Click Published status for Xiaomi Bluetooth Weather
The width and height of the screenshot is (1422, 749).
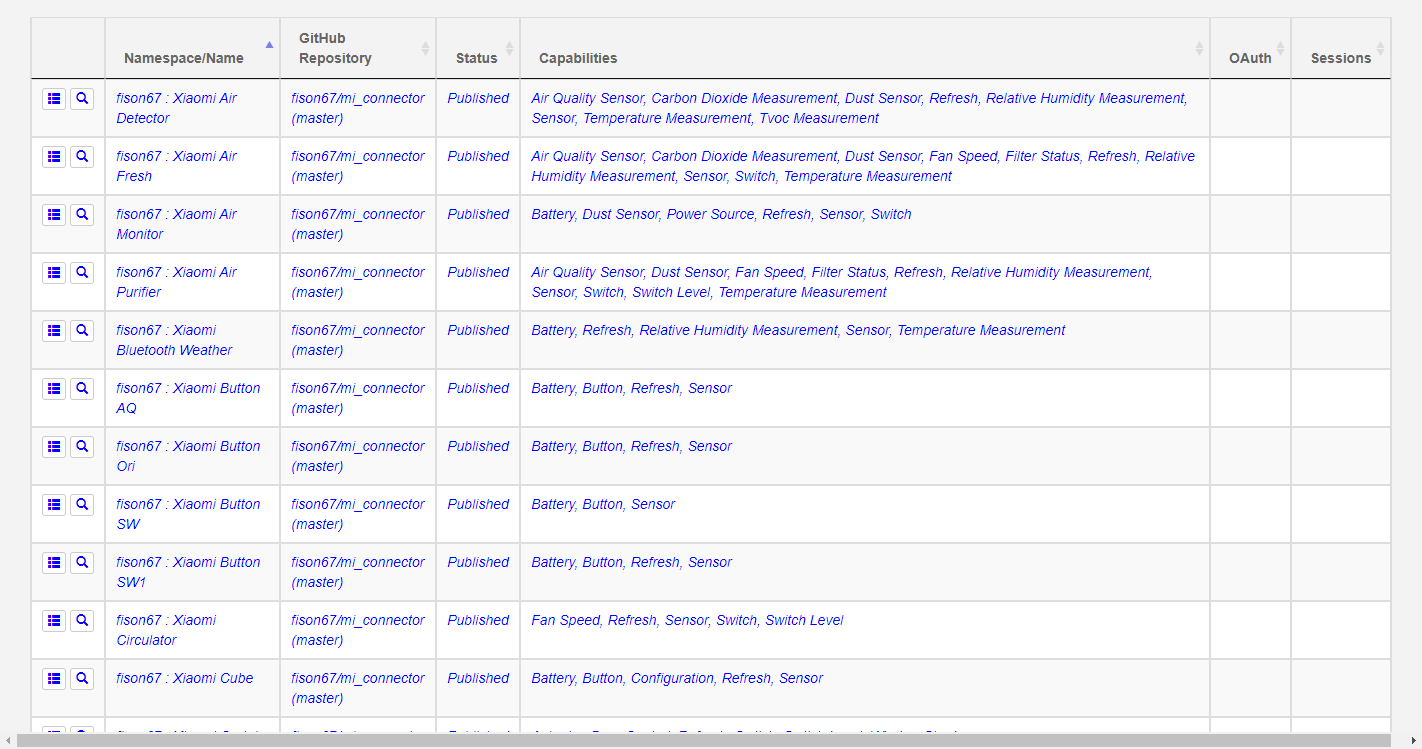pos(478,330)
